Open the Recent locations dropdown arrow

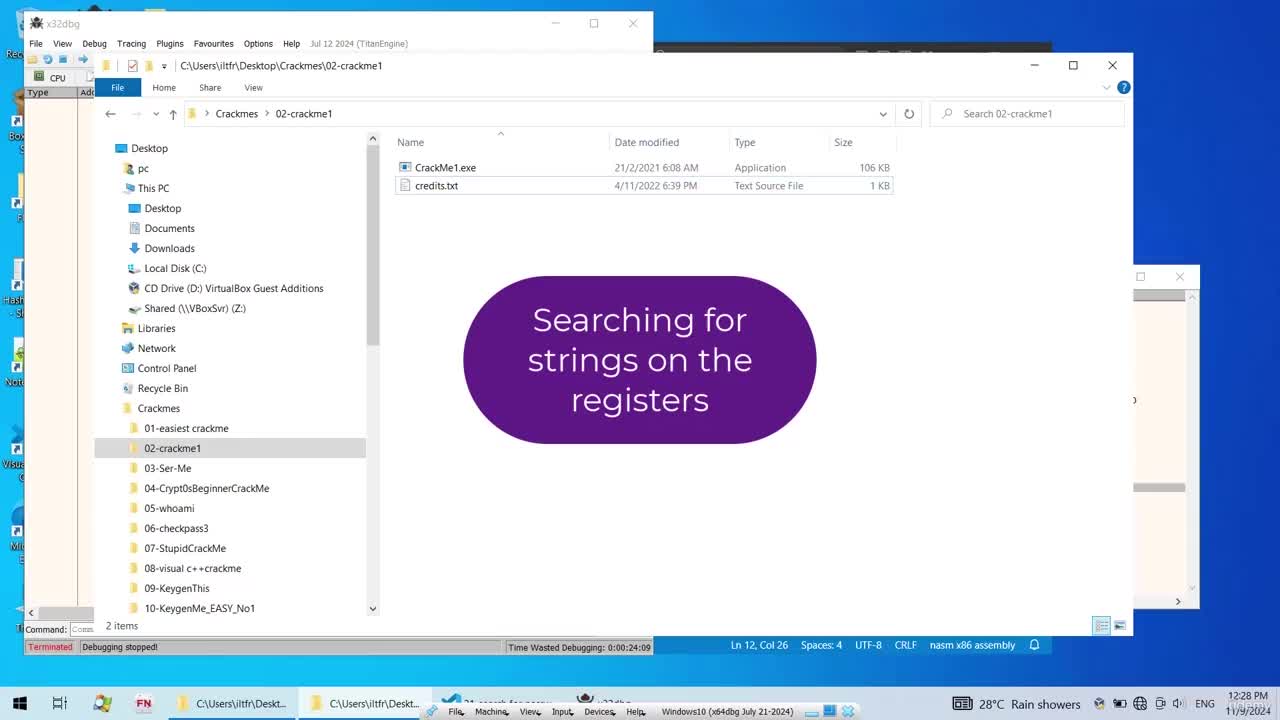pyautogui.click(x=155, y=114)
